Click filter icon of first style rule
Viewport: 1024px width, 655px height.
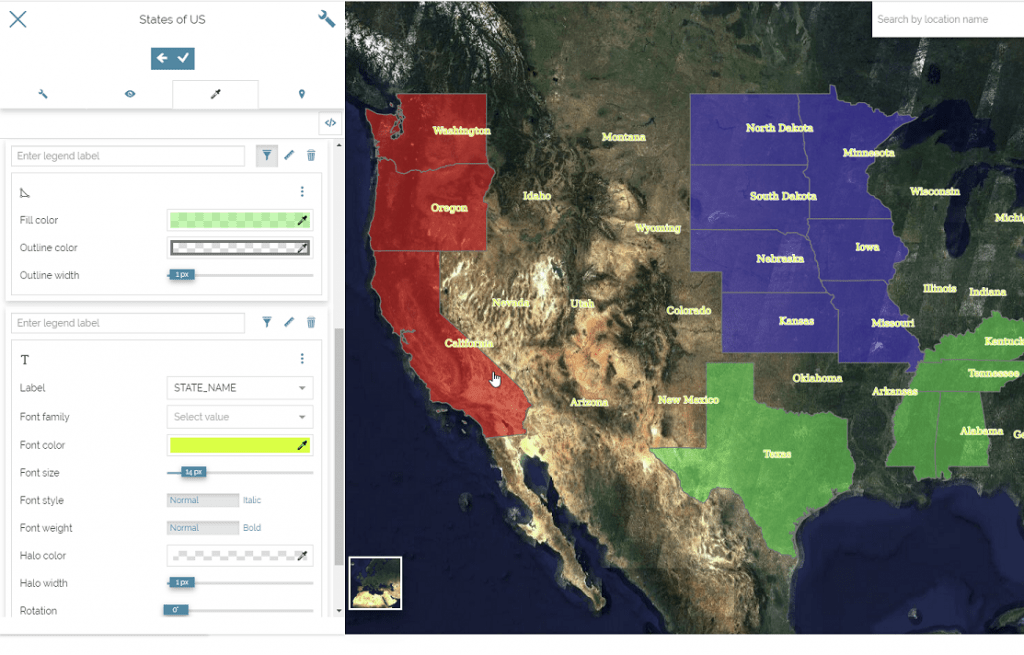click(267, 156)
